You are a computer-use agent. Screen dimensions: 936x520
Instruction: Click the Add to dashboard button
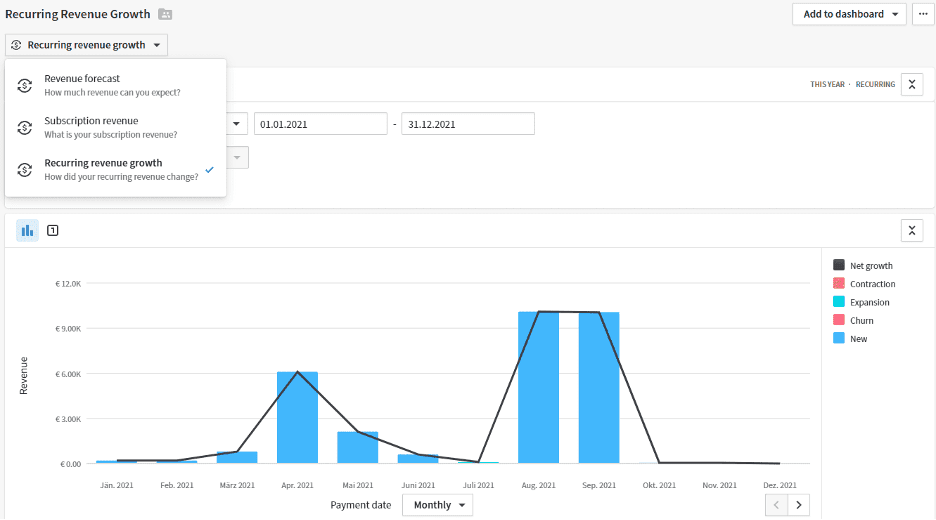click(849, 14)
